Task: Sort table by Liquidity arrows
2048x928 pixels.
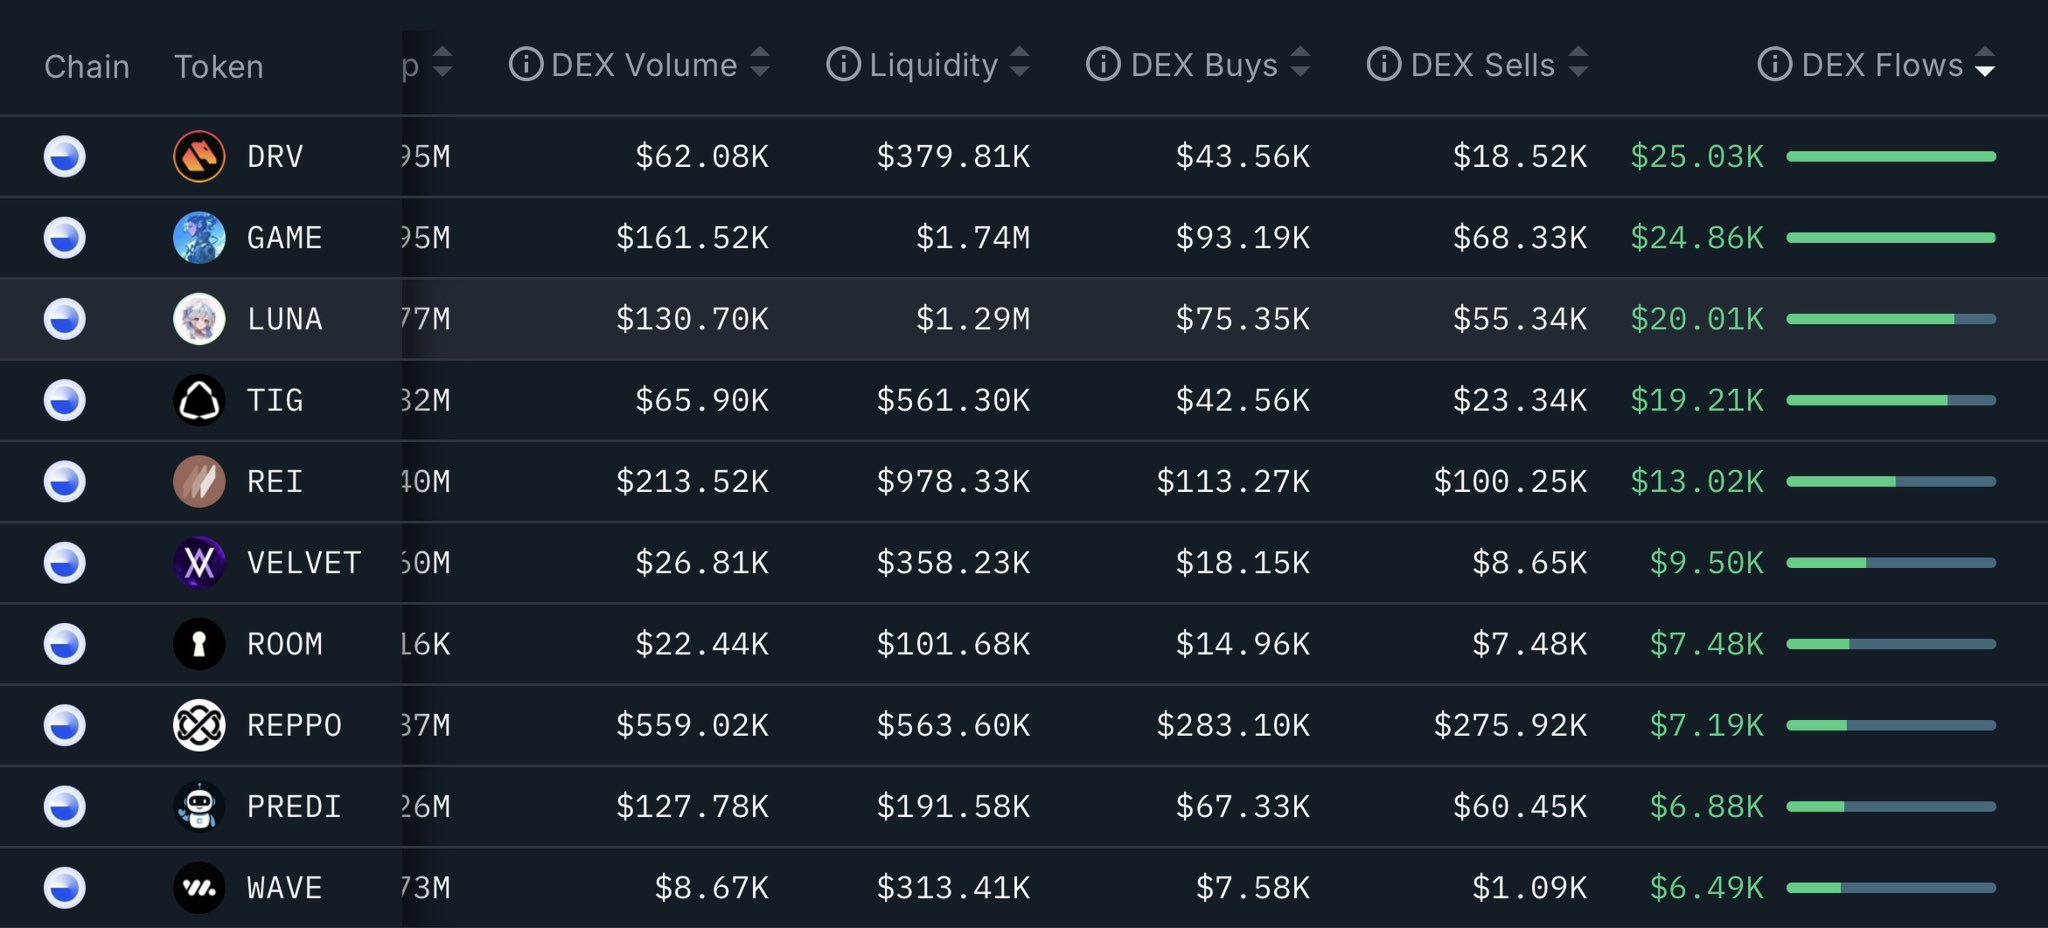Action: [1020, 63]
